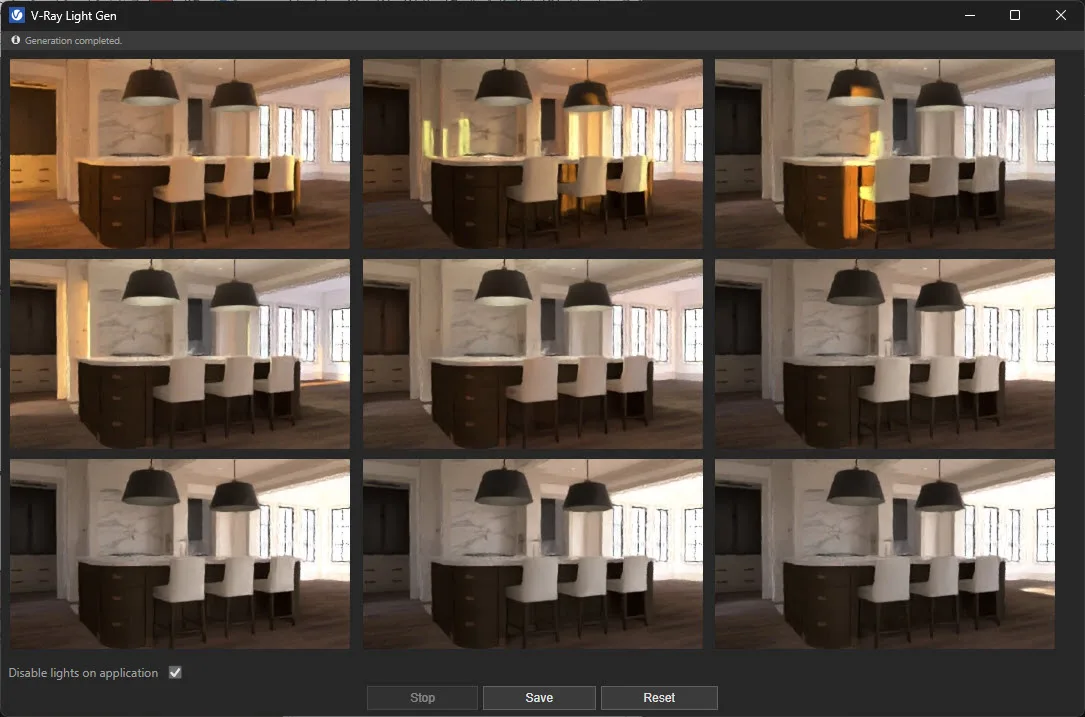The image size is (1085, 717).
Task: Select the bottom-right lighting variation preview
Action: pos(884,553)
